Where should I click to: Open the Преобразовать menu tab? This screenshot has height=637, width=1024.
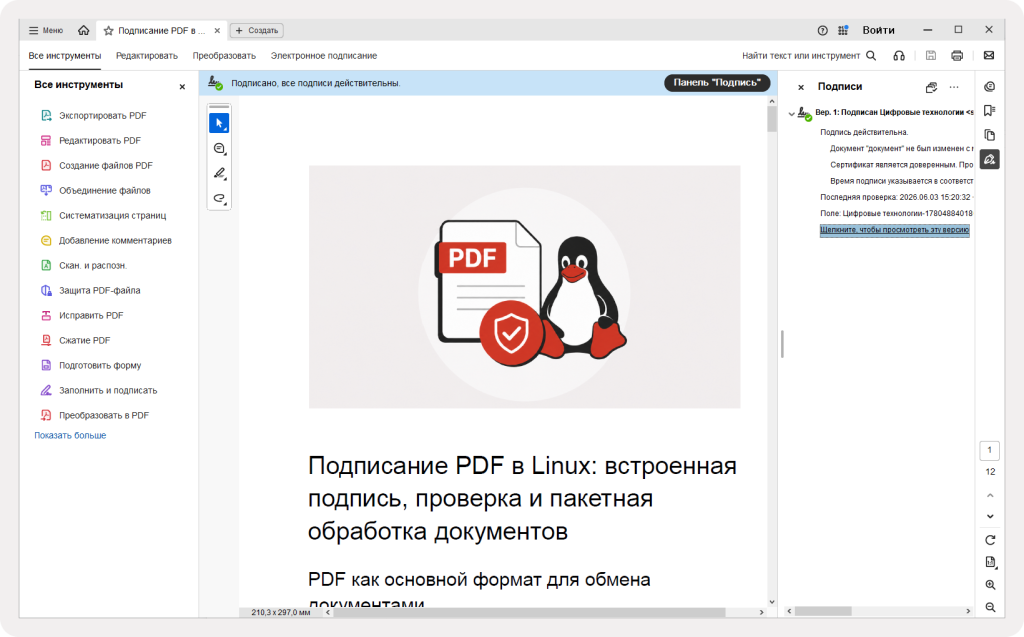click(224, 56)
